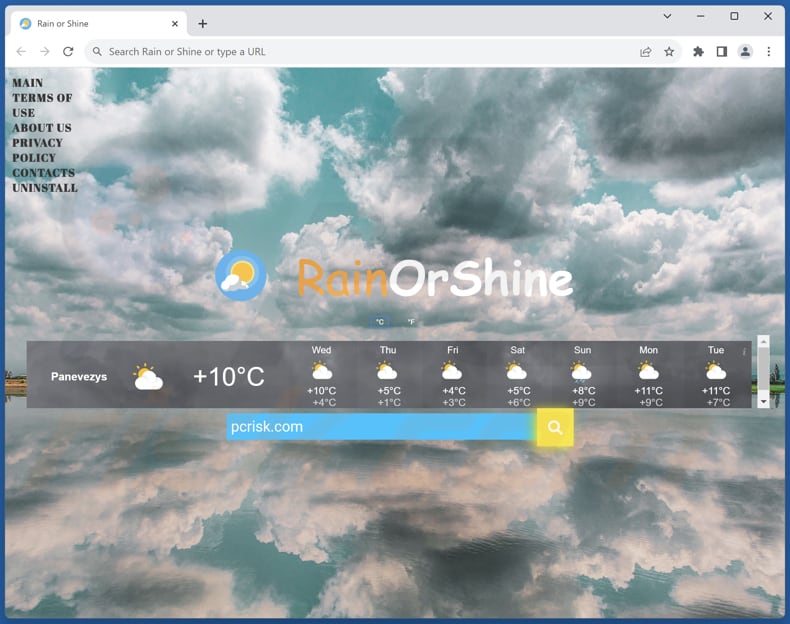Open the Chrome three-dot menu
Viewport: 790px width, 624px height.
[768, 51]
